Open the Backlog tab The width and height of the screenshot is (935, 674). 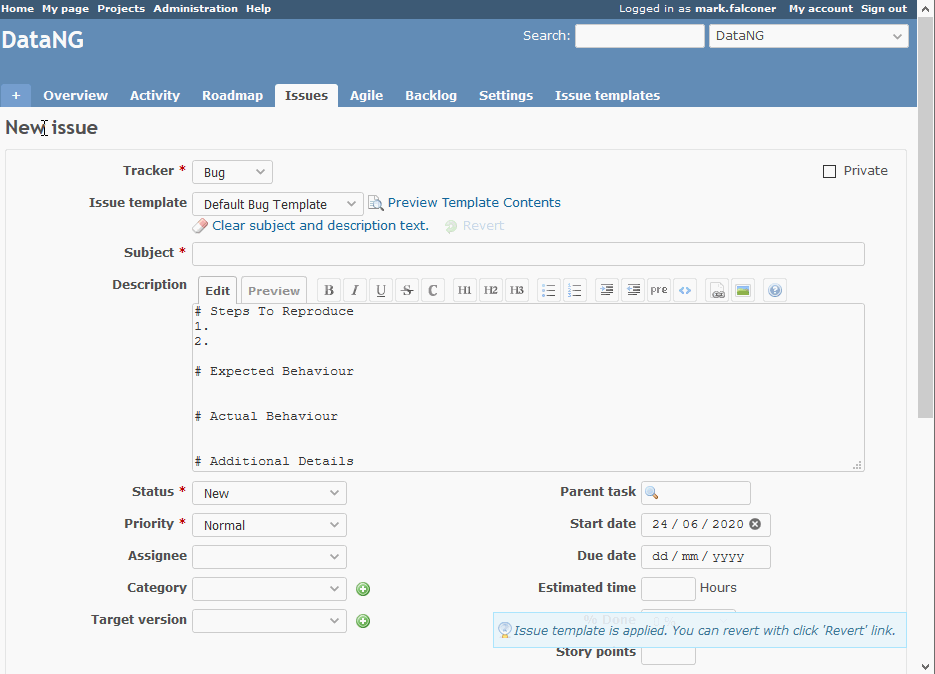(431, 95)
